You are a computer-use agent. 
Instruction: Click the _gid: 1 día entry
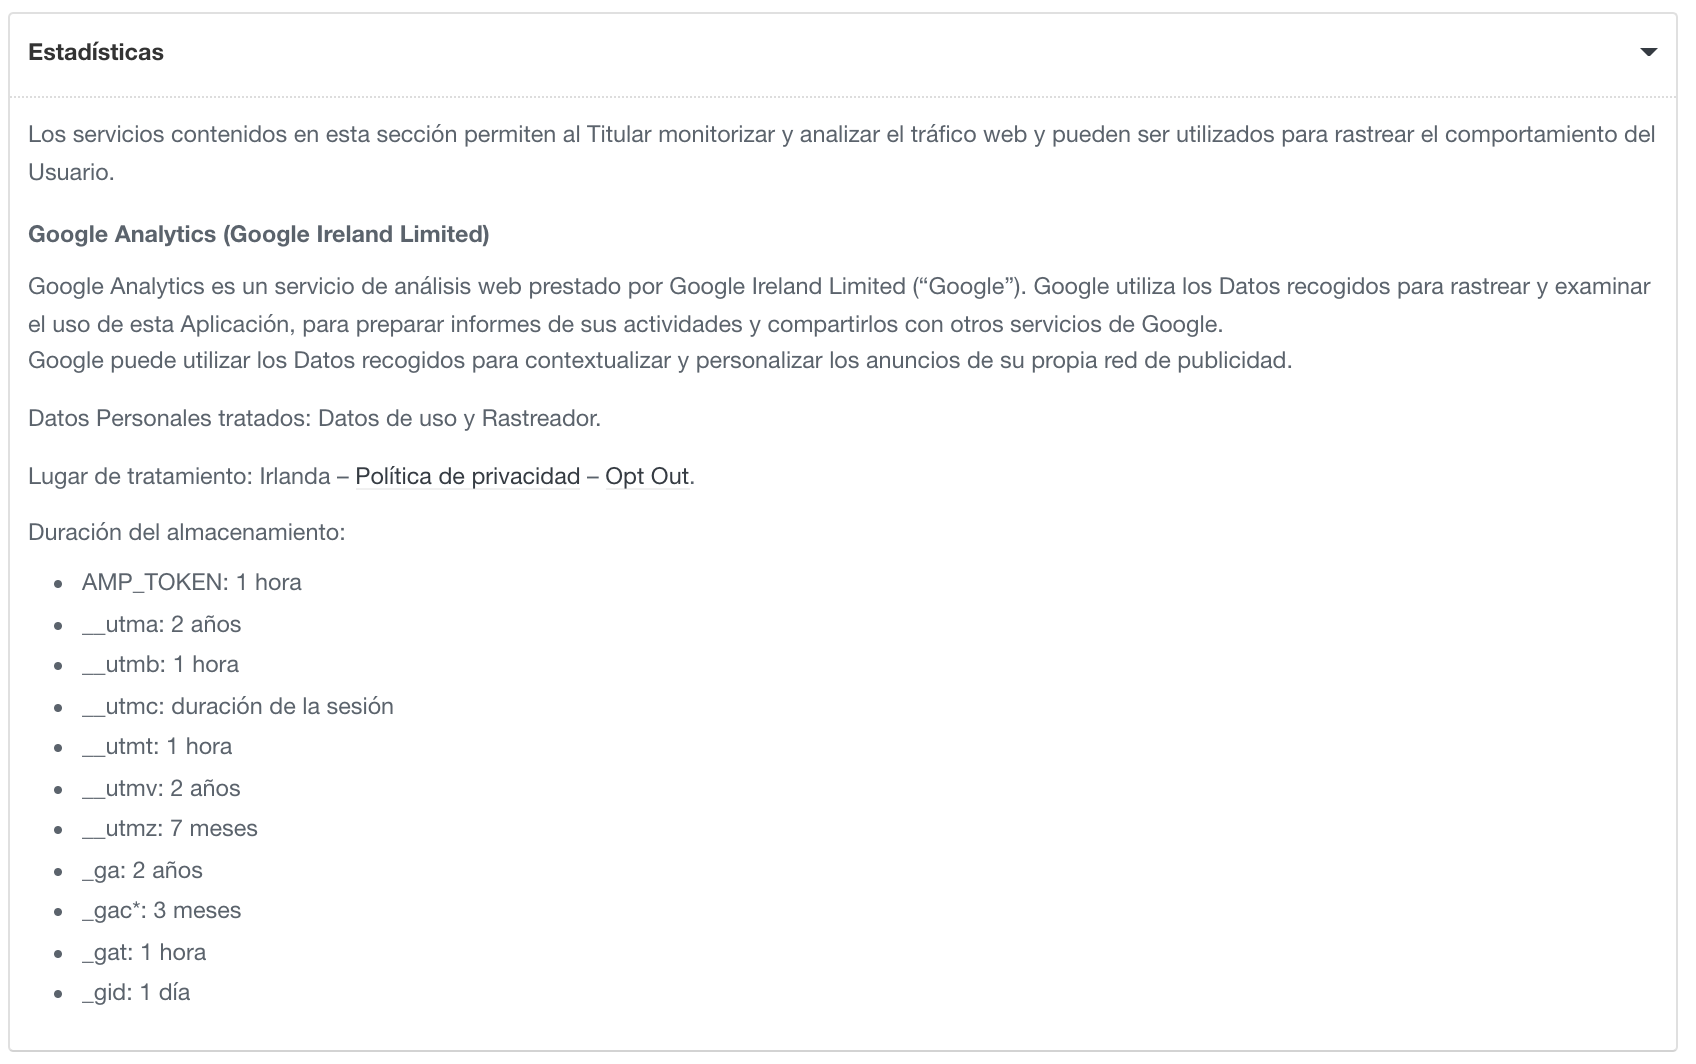[x=136, y=992]
